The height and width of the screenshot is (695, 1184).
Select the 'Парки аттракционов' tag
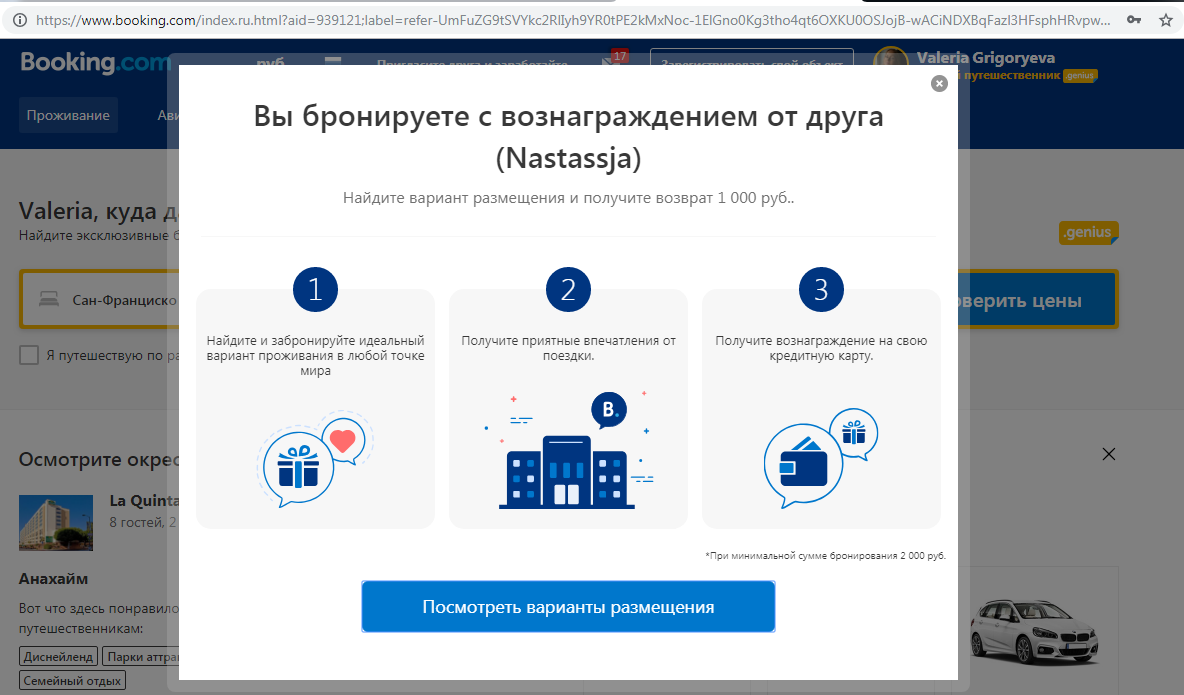pos(140,656)
